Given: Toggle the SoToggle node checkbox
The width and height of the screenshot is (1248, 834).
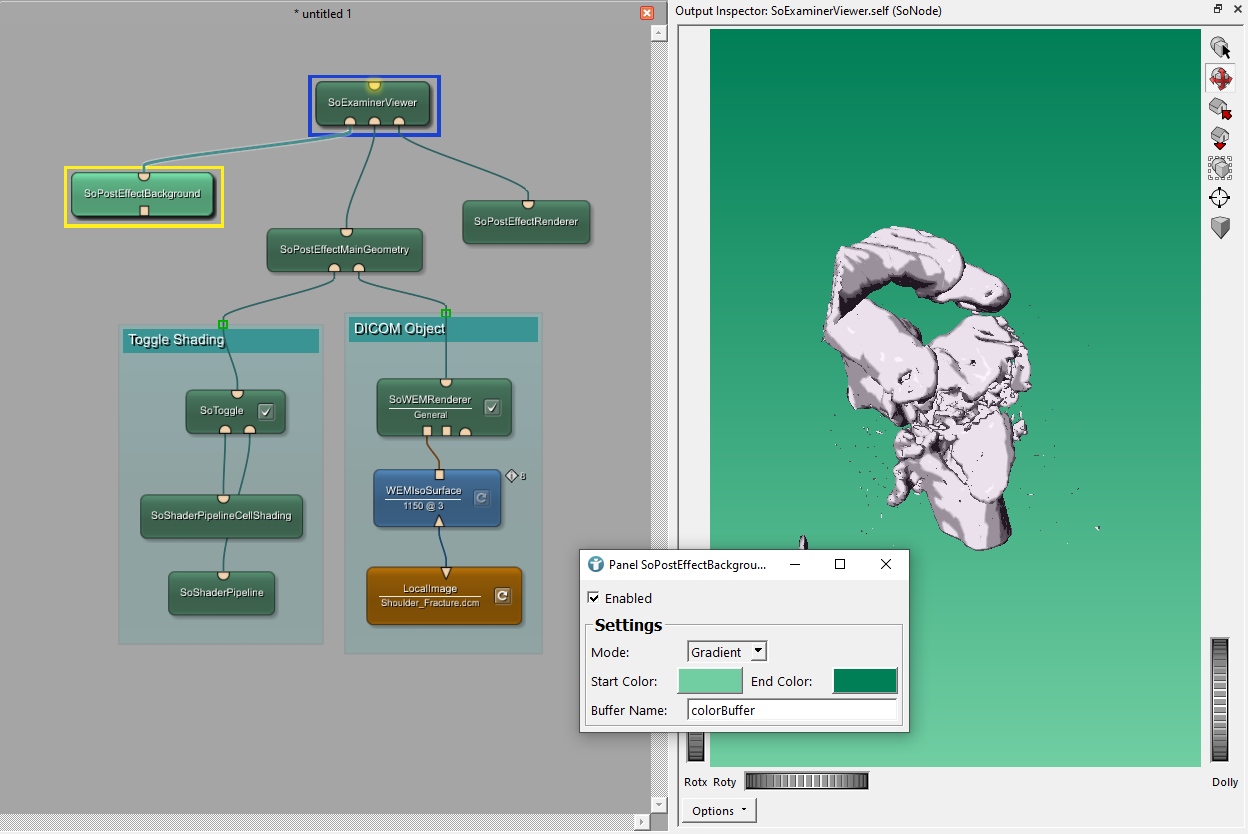Looking at the screenshot, I should (266, 411).
